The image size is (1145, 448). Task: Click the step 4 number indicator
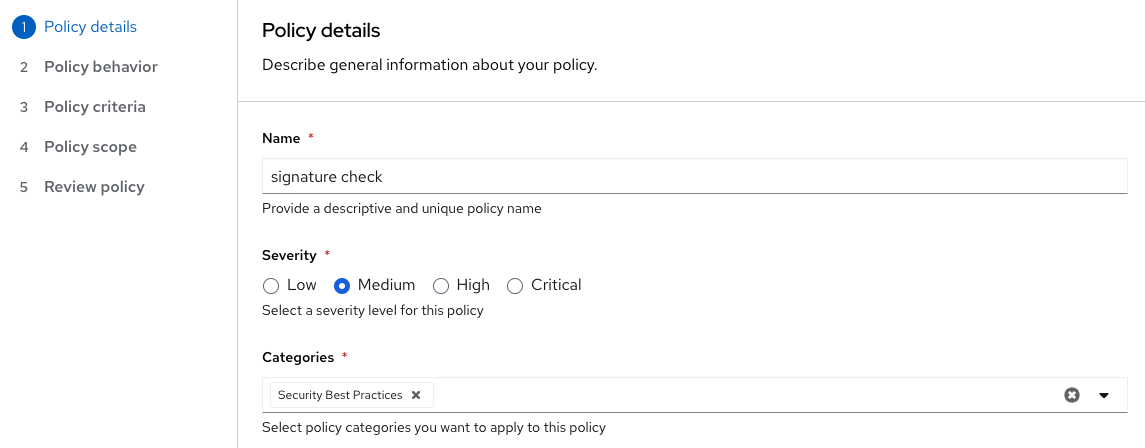[23, 147]
